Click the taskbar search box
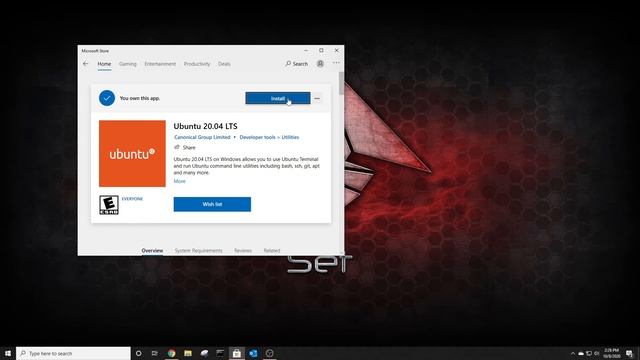 (73, 353)
